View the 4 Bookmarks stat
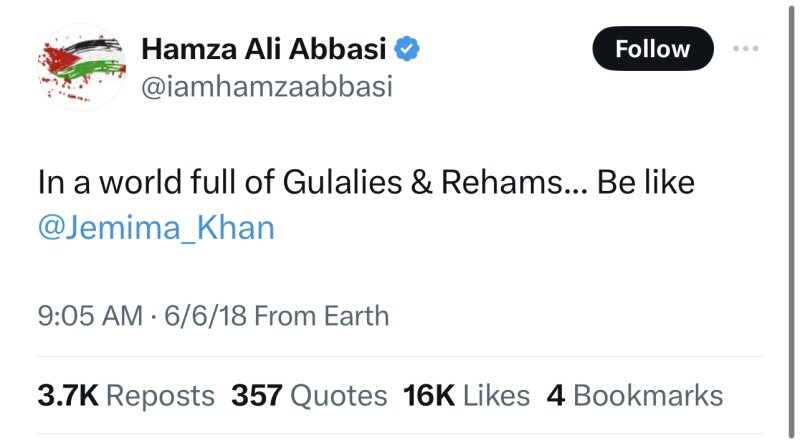Image resolution: width=800 pixels, height=441 pixels. (634, 395)
